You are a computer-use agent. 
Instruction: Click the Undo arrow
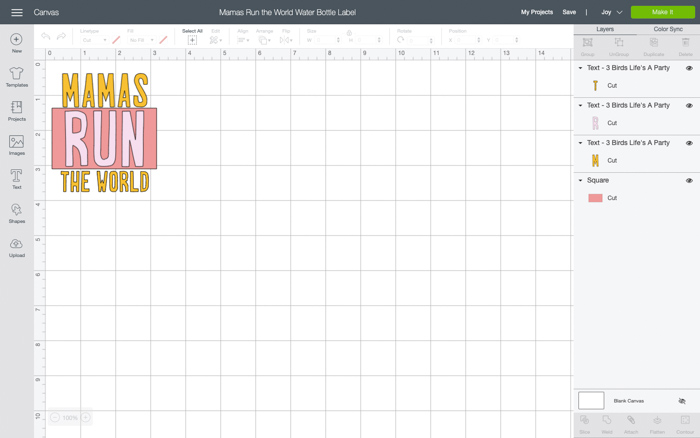pyautogui.click(x=46, y=36)
